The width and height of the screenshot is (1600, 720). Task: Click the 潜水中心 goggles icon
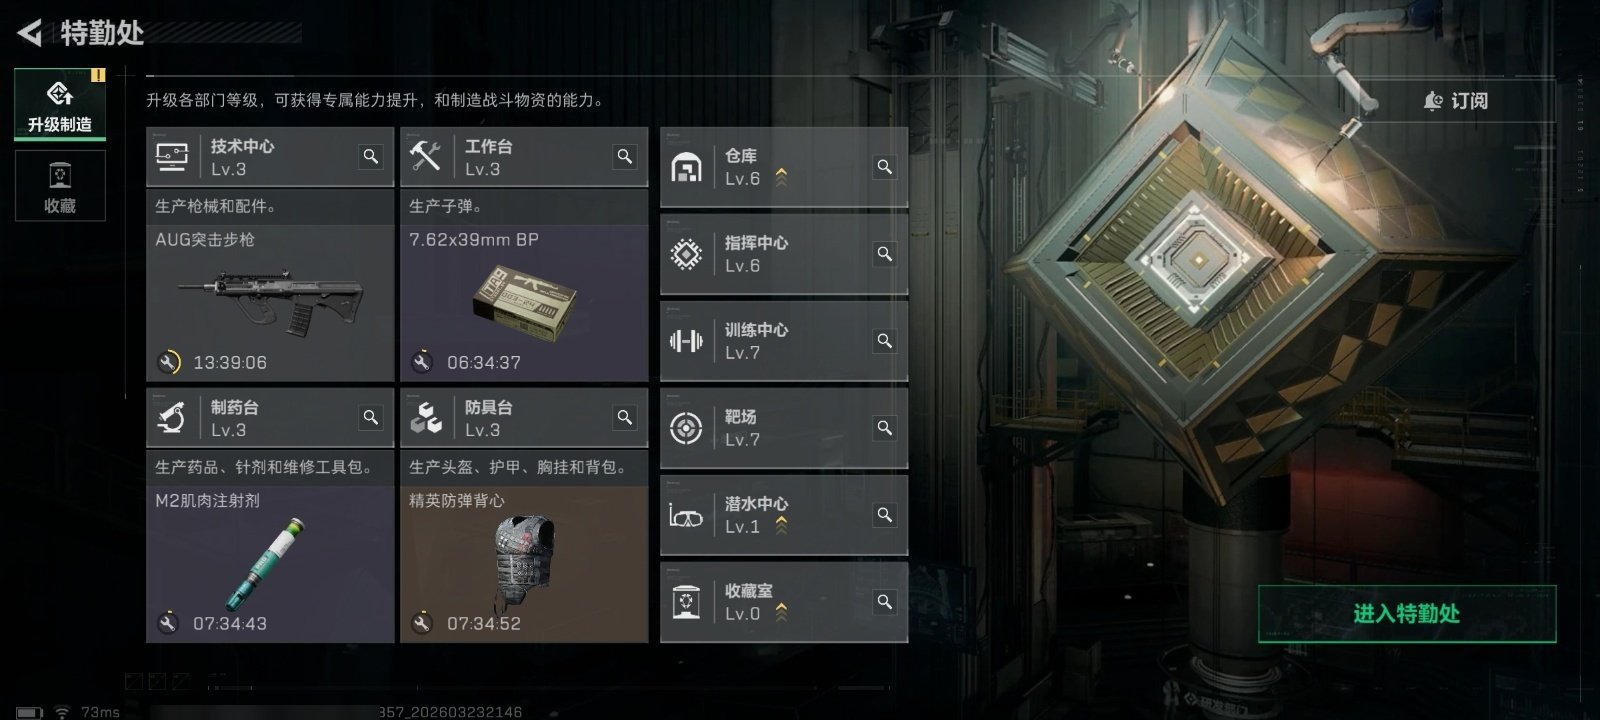pyautogui.click(x=686, y=517)
